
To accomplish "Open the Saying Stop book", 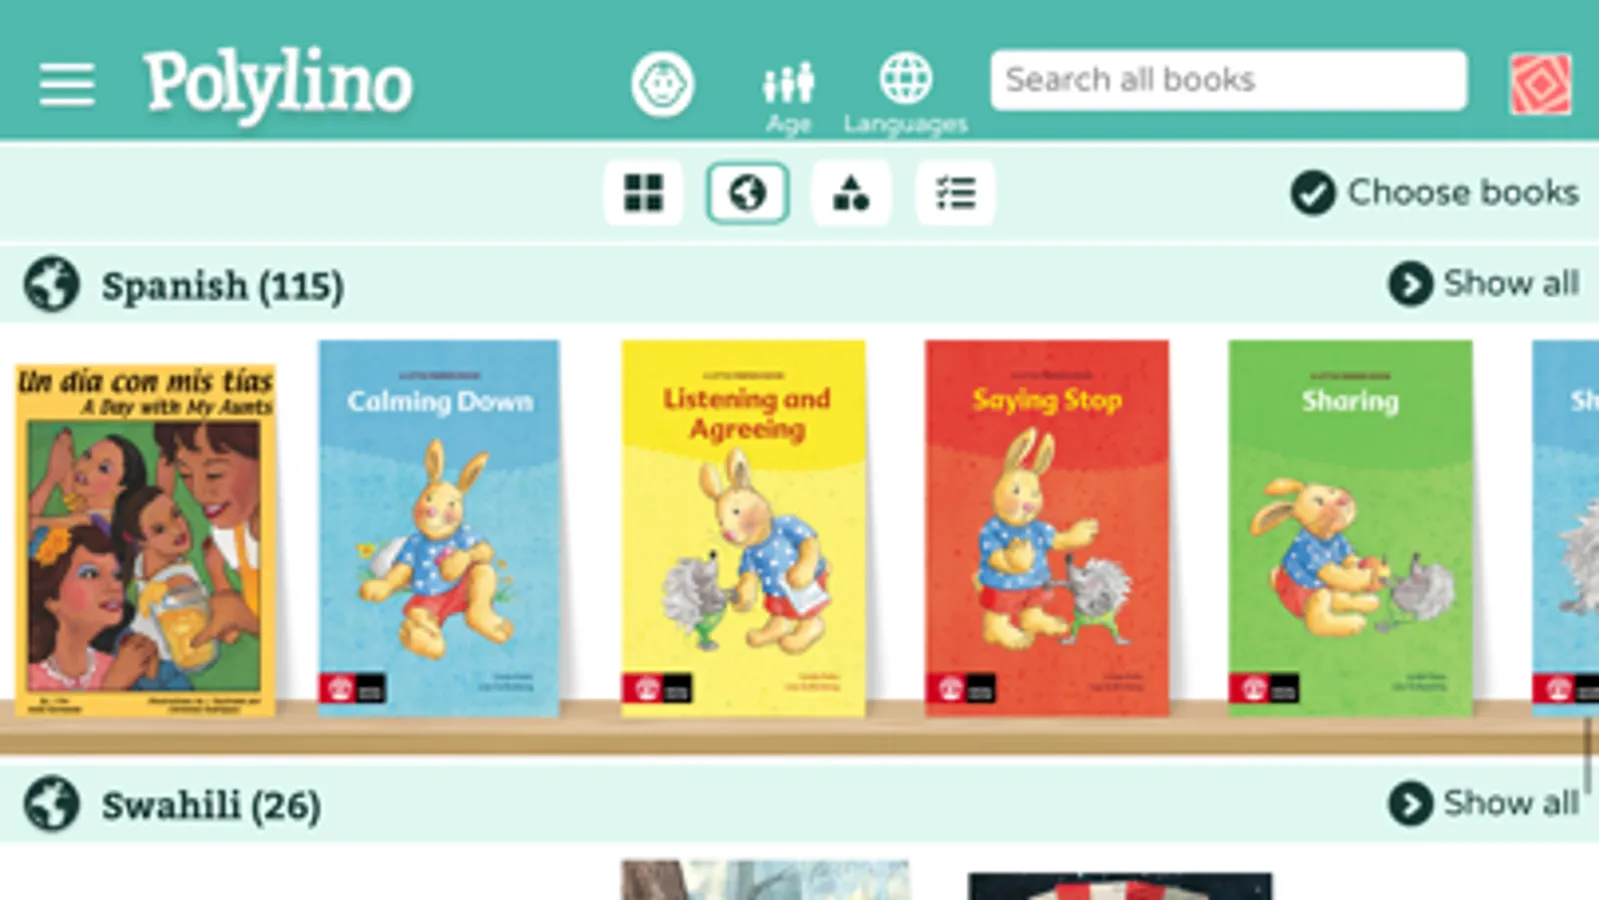I will (x=1046, y=528).
